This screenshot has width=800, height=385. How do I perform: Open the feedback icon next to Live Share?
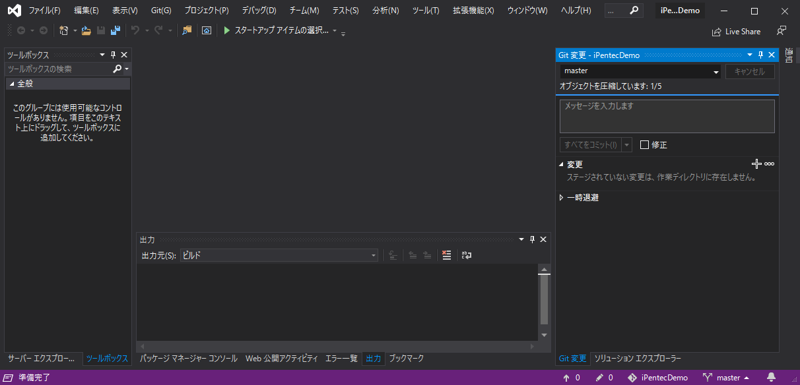pyautogui.click(x=781, y=31)
